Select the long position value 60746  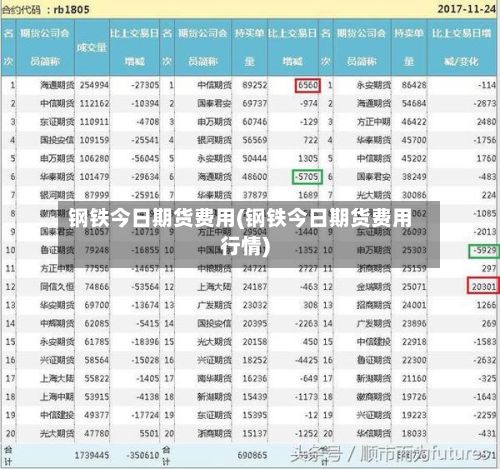click(x=255, y=122)
